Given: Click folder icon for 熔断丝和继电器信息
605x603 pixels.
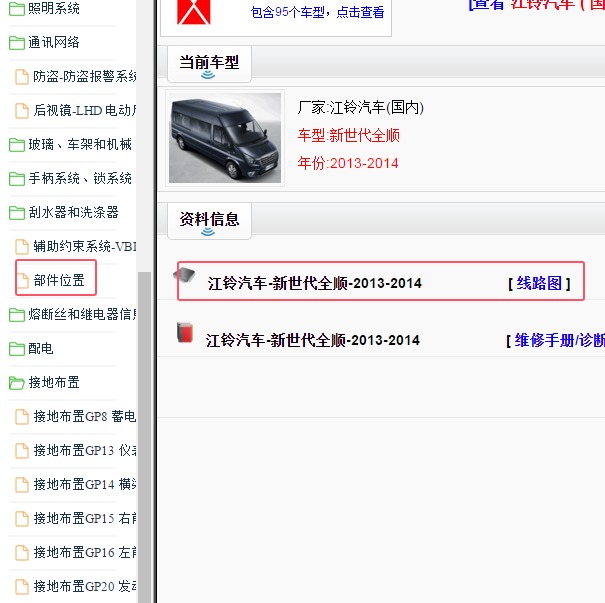Looking at the screenshot, I should click(x=17, y=314).
